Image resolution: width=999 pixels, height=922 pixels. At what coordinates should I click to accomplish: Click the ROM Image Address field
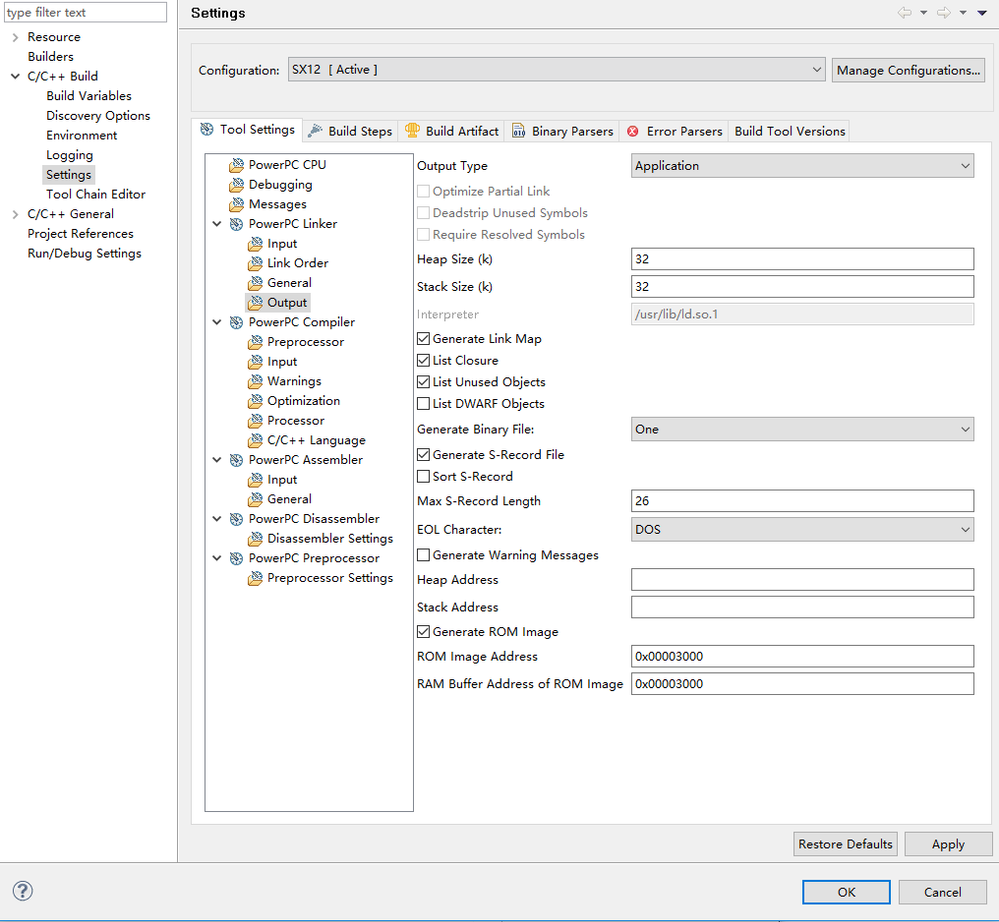[x=802, y=656]
